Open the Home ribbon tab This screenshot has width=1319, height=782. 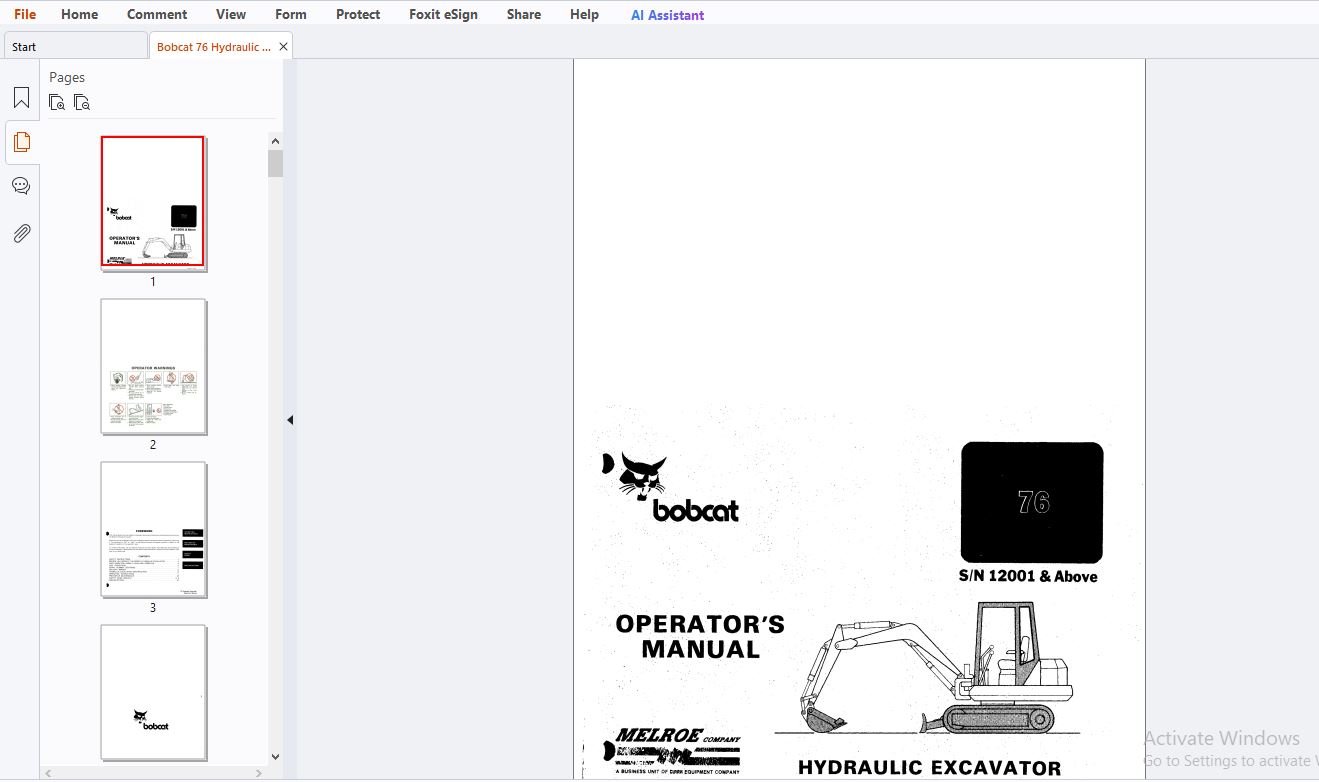pos(79,14)
